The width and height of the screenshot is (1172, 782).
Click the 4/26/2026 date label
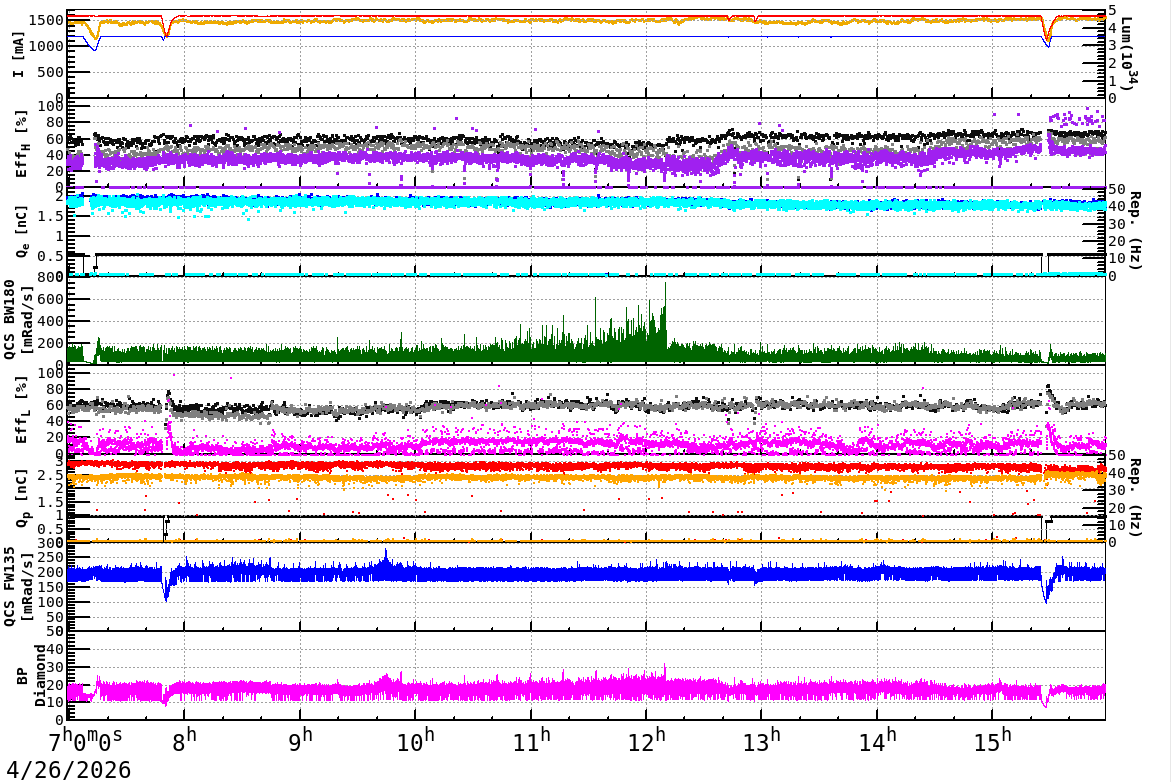[69, 769]
